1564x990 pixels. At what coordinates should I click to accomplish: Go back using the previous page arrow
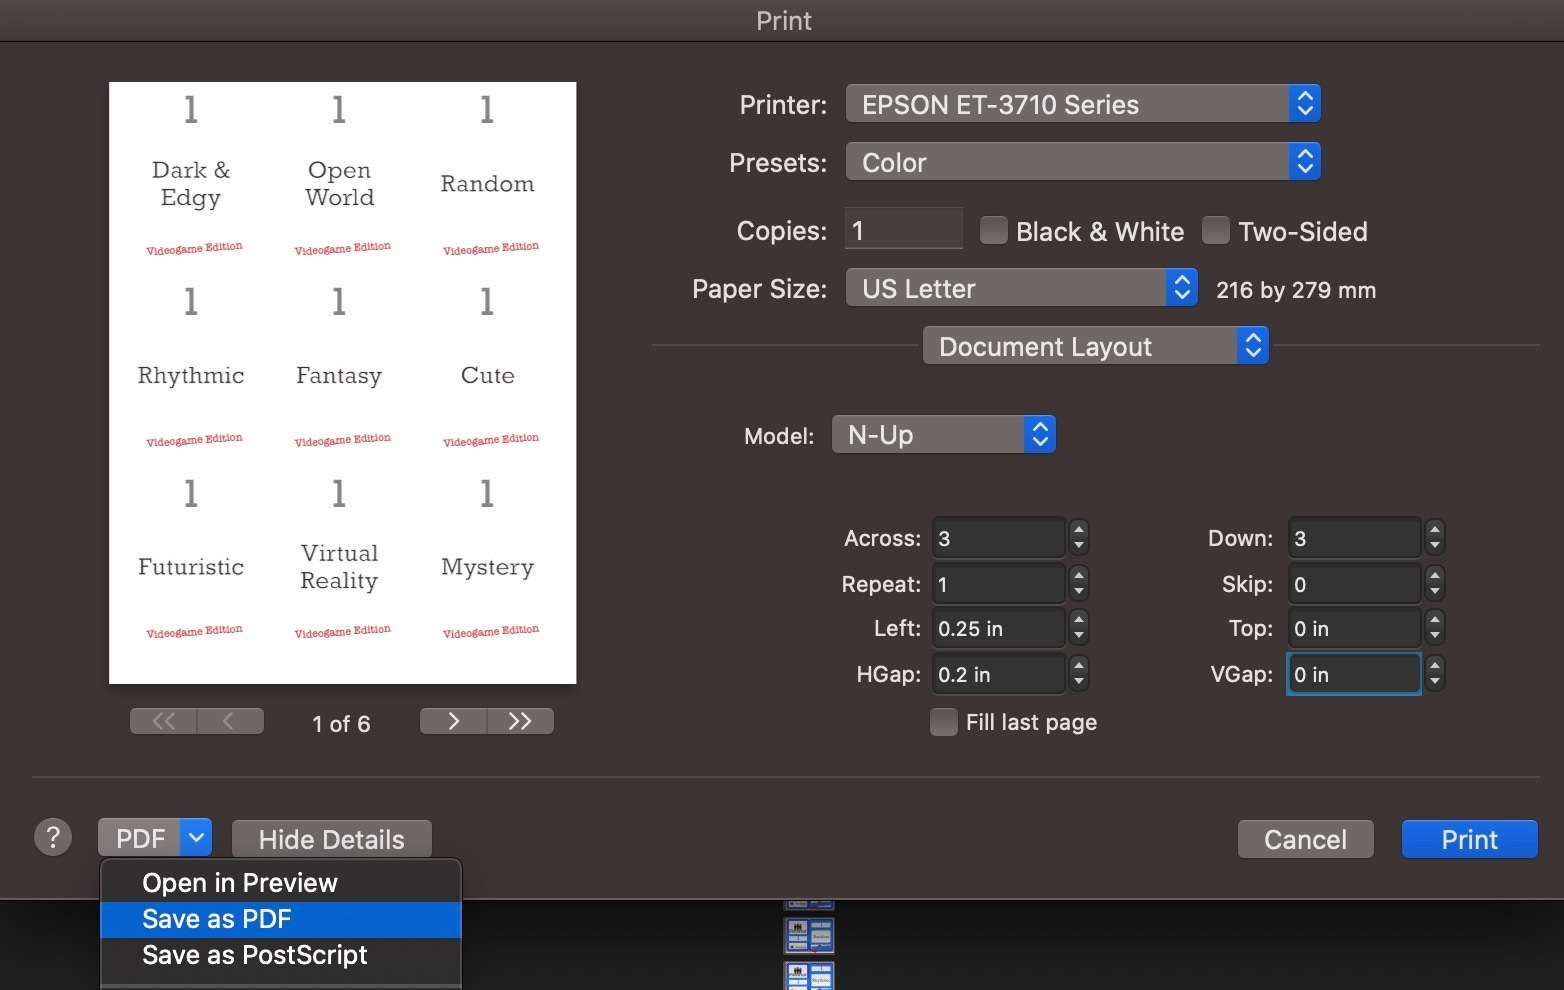(231, 720)
